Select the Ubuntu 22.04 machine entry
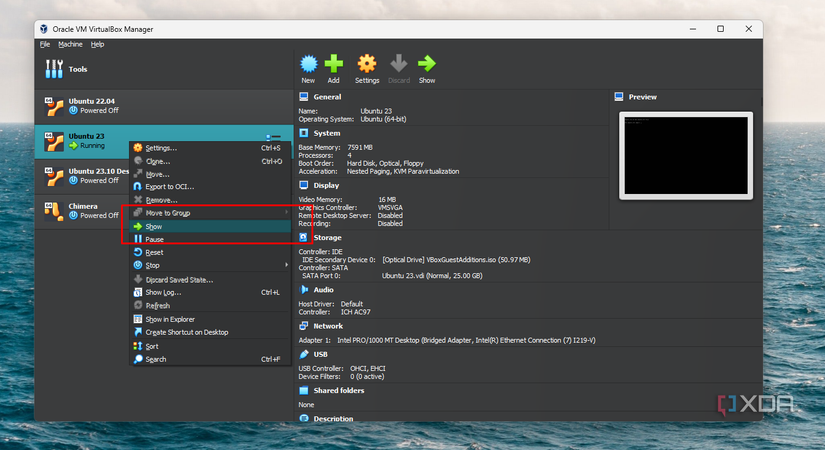The height and width of the screenshot is (450, 825). coord(164,106)
